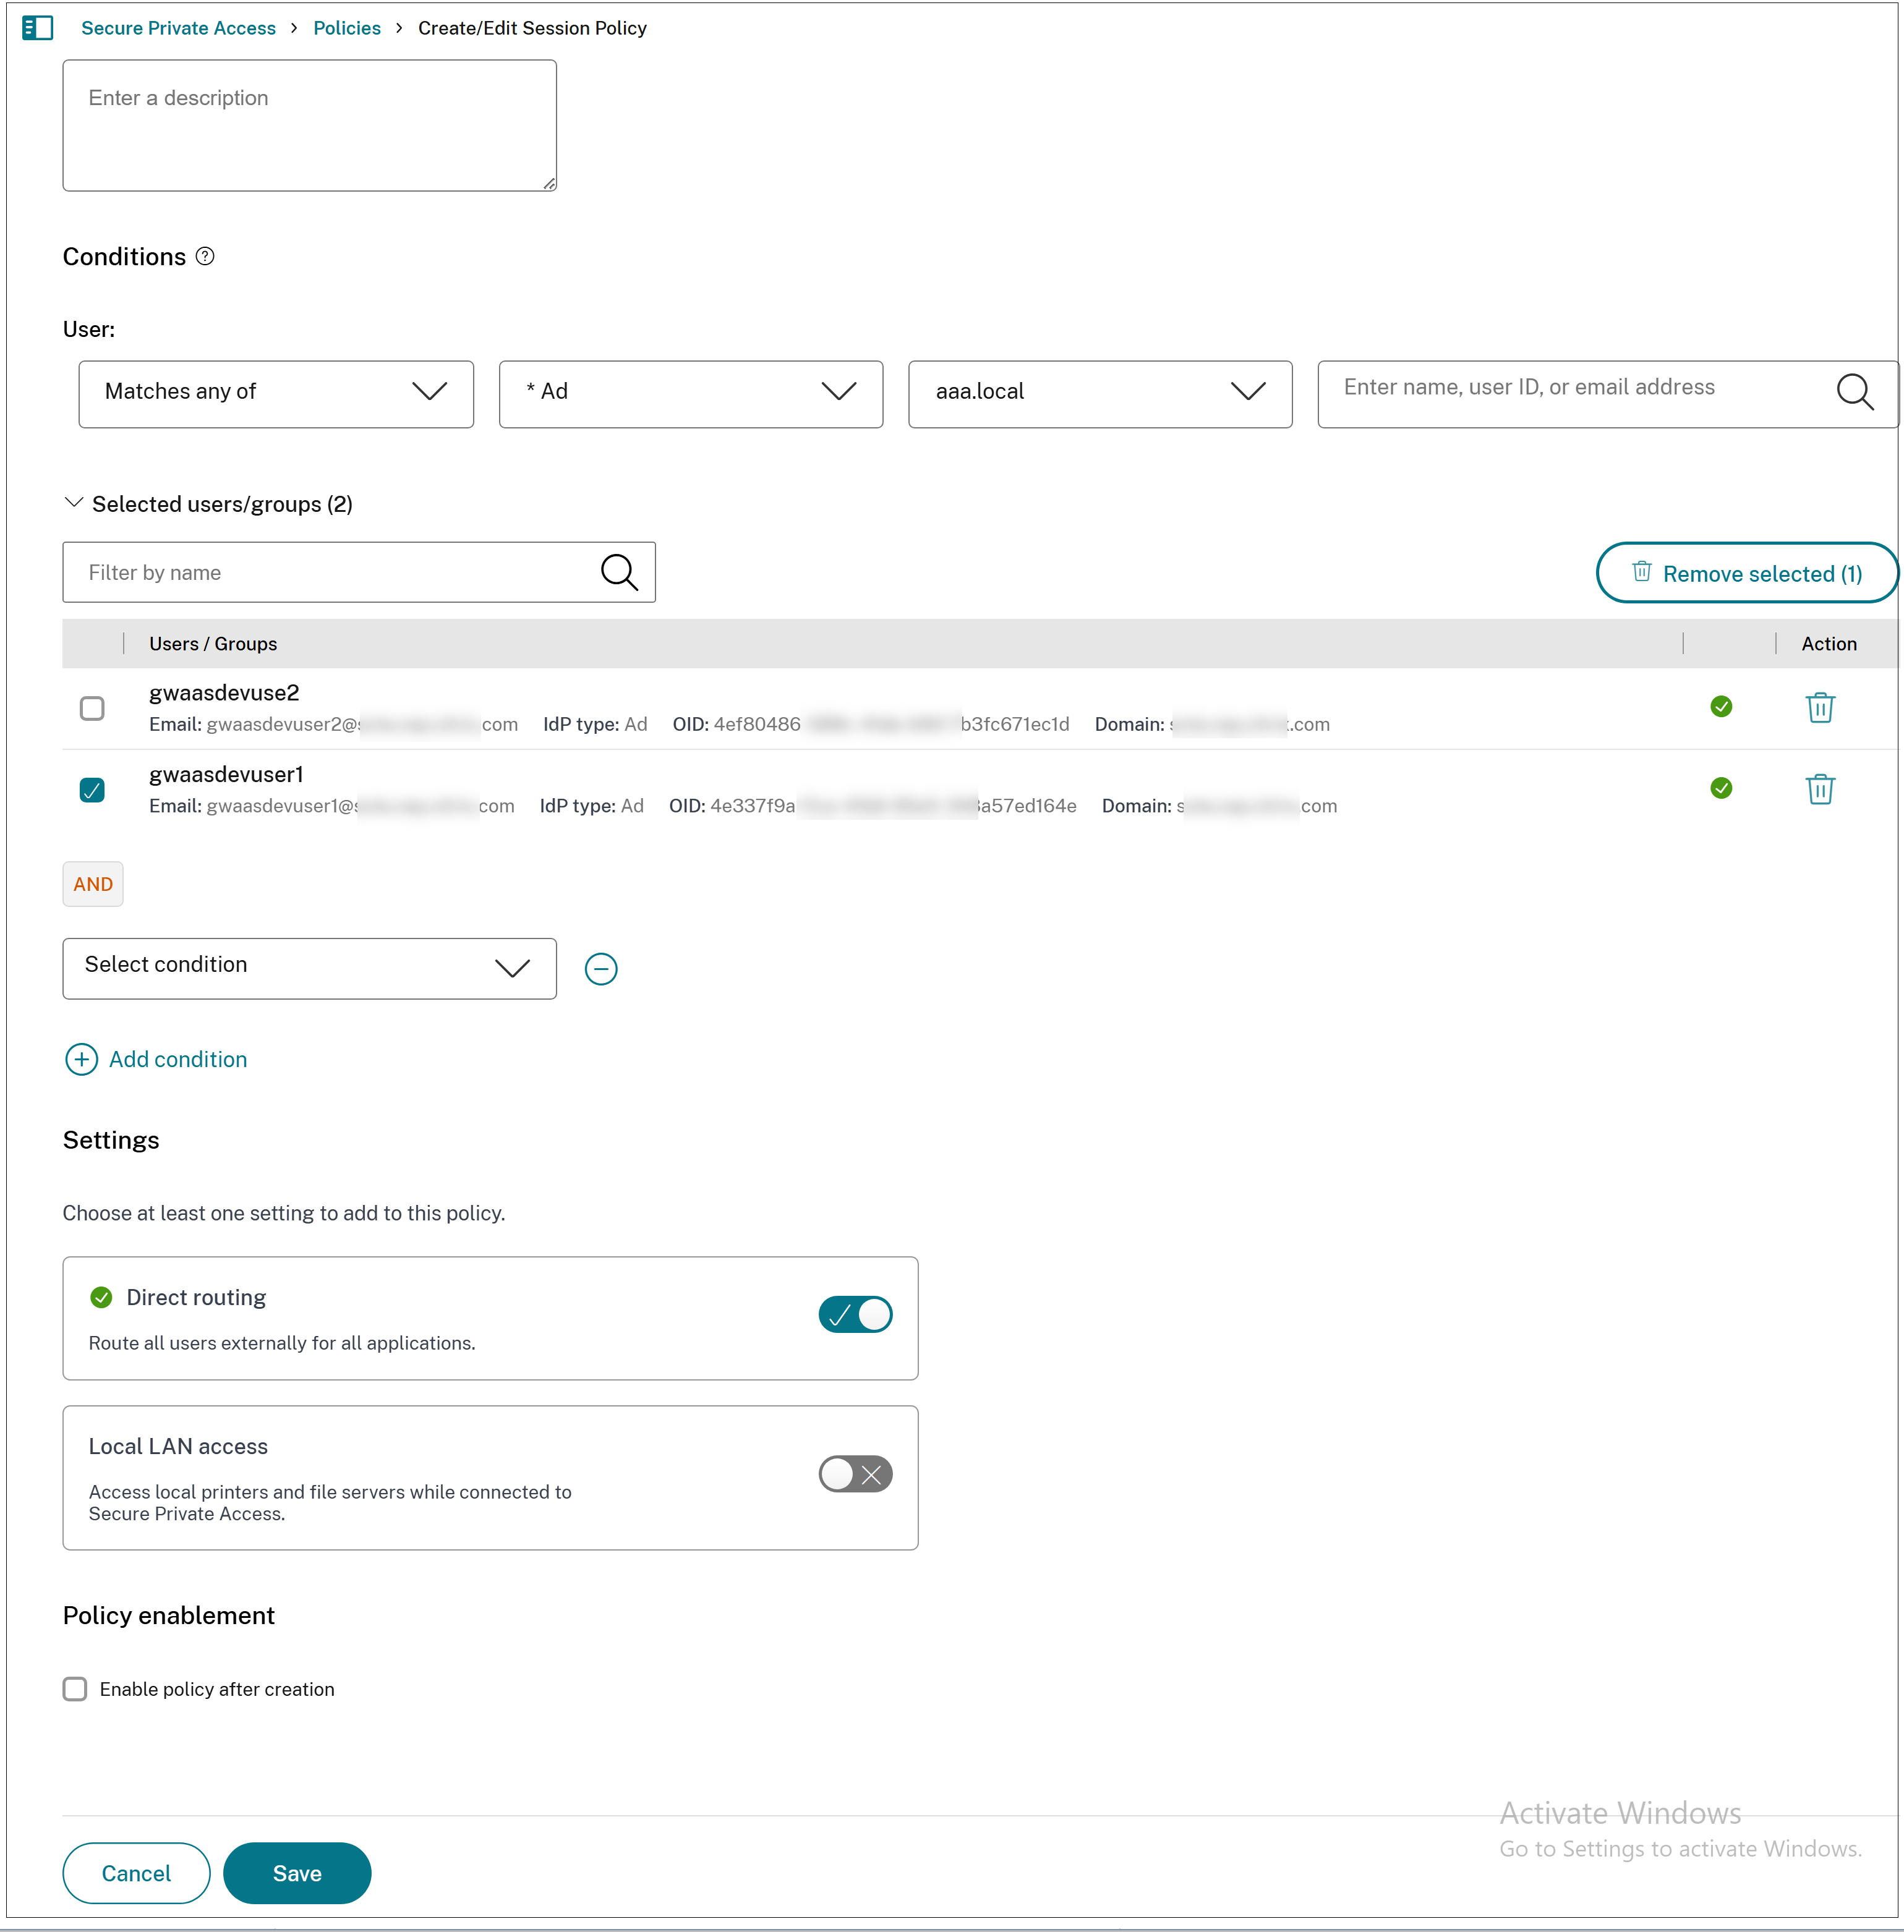The image size is (1904, 1932).
Task: Click the Save button
Action: pos(297,1872)
